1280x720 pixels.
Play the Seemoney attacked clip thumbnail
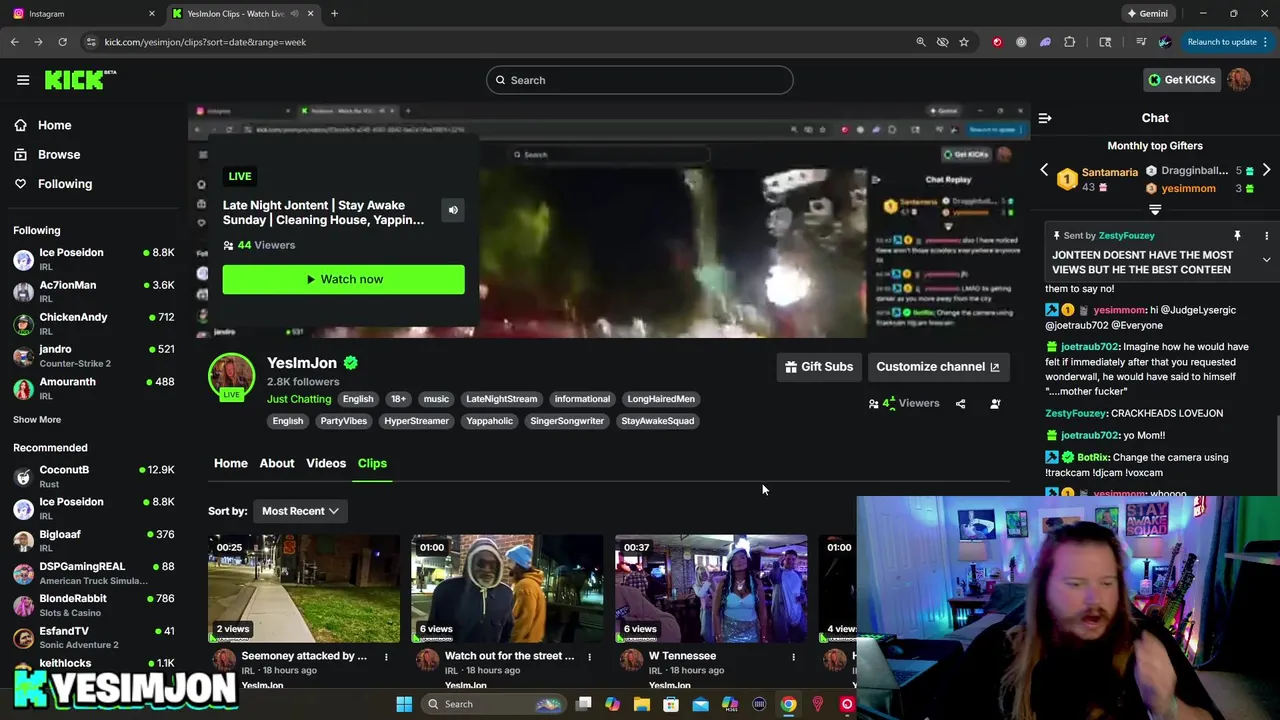click(x=304, y=589)
